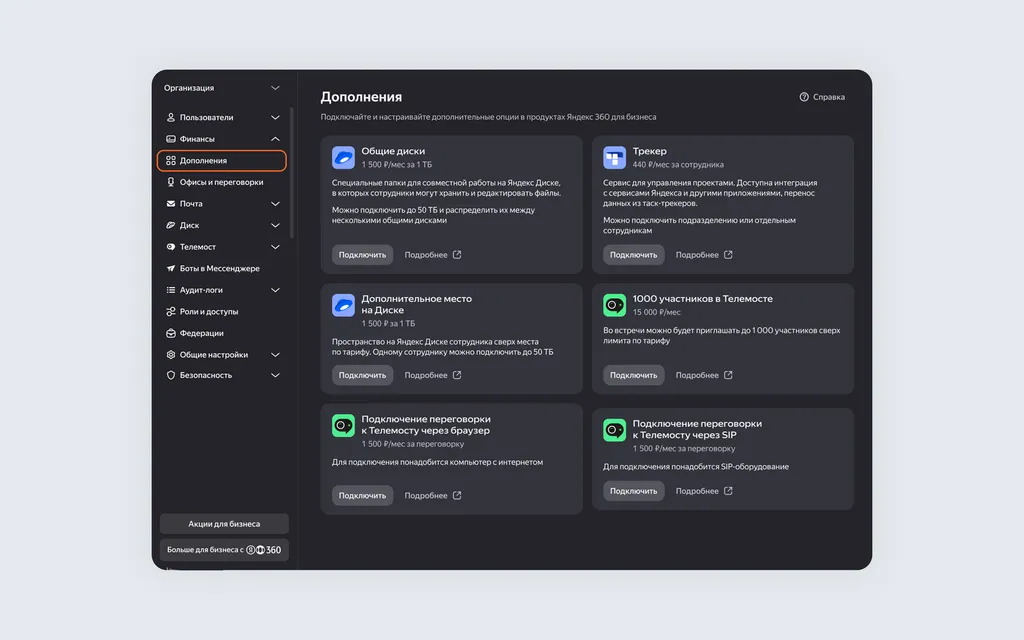The image size is (1024, 640).
Task: Click external-link icon in 1000 участников card
Action: click(x=728, y=375)
